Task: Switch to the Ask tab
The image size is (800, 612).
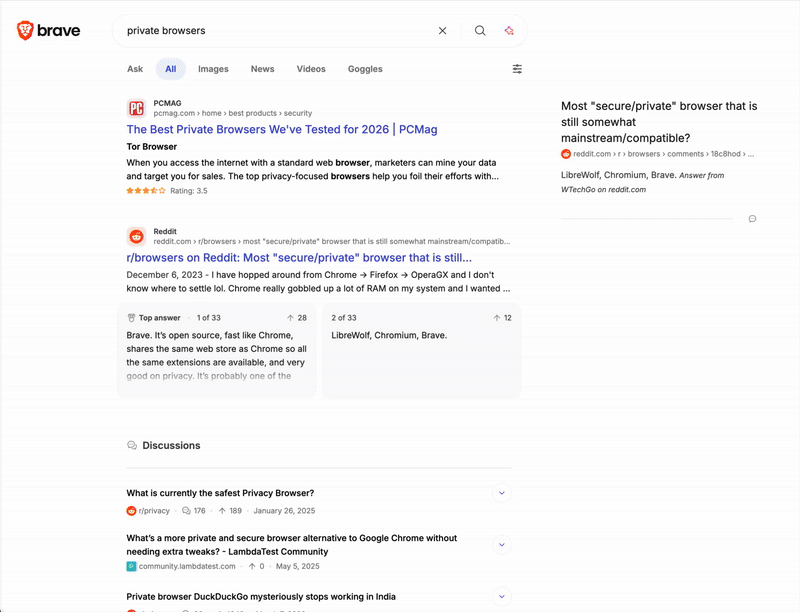Action: click(135, 69)
